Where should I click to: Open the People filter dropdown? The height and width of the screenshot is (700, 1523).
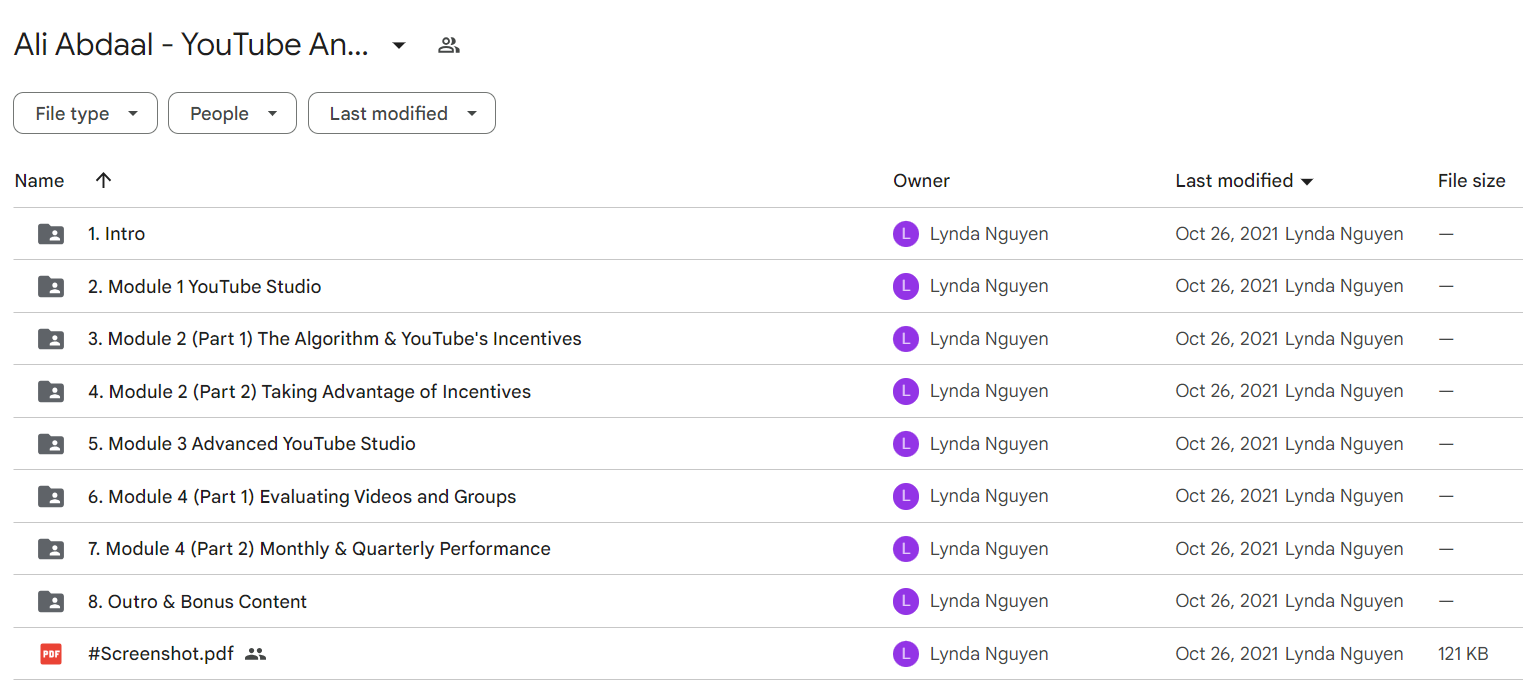pos(232,113)
